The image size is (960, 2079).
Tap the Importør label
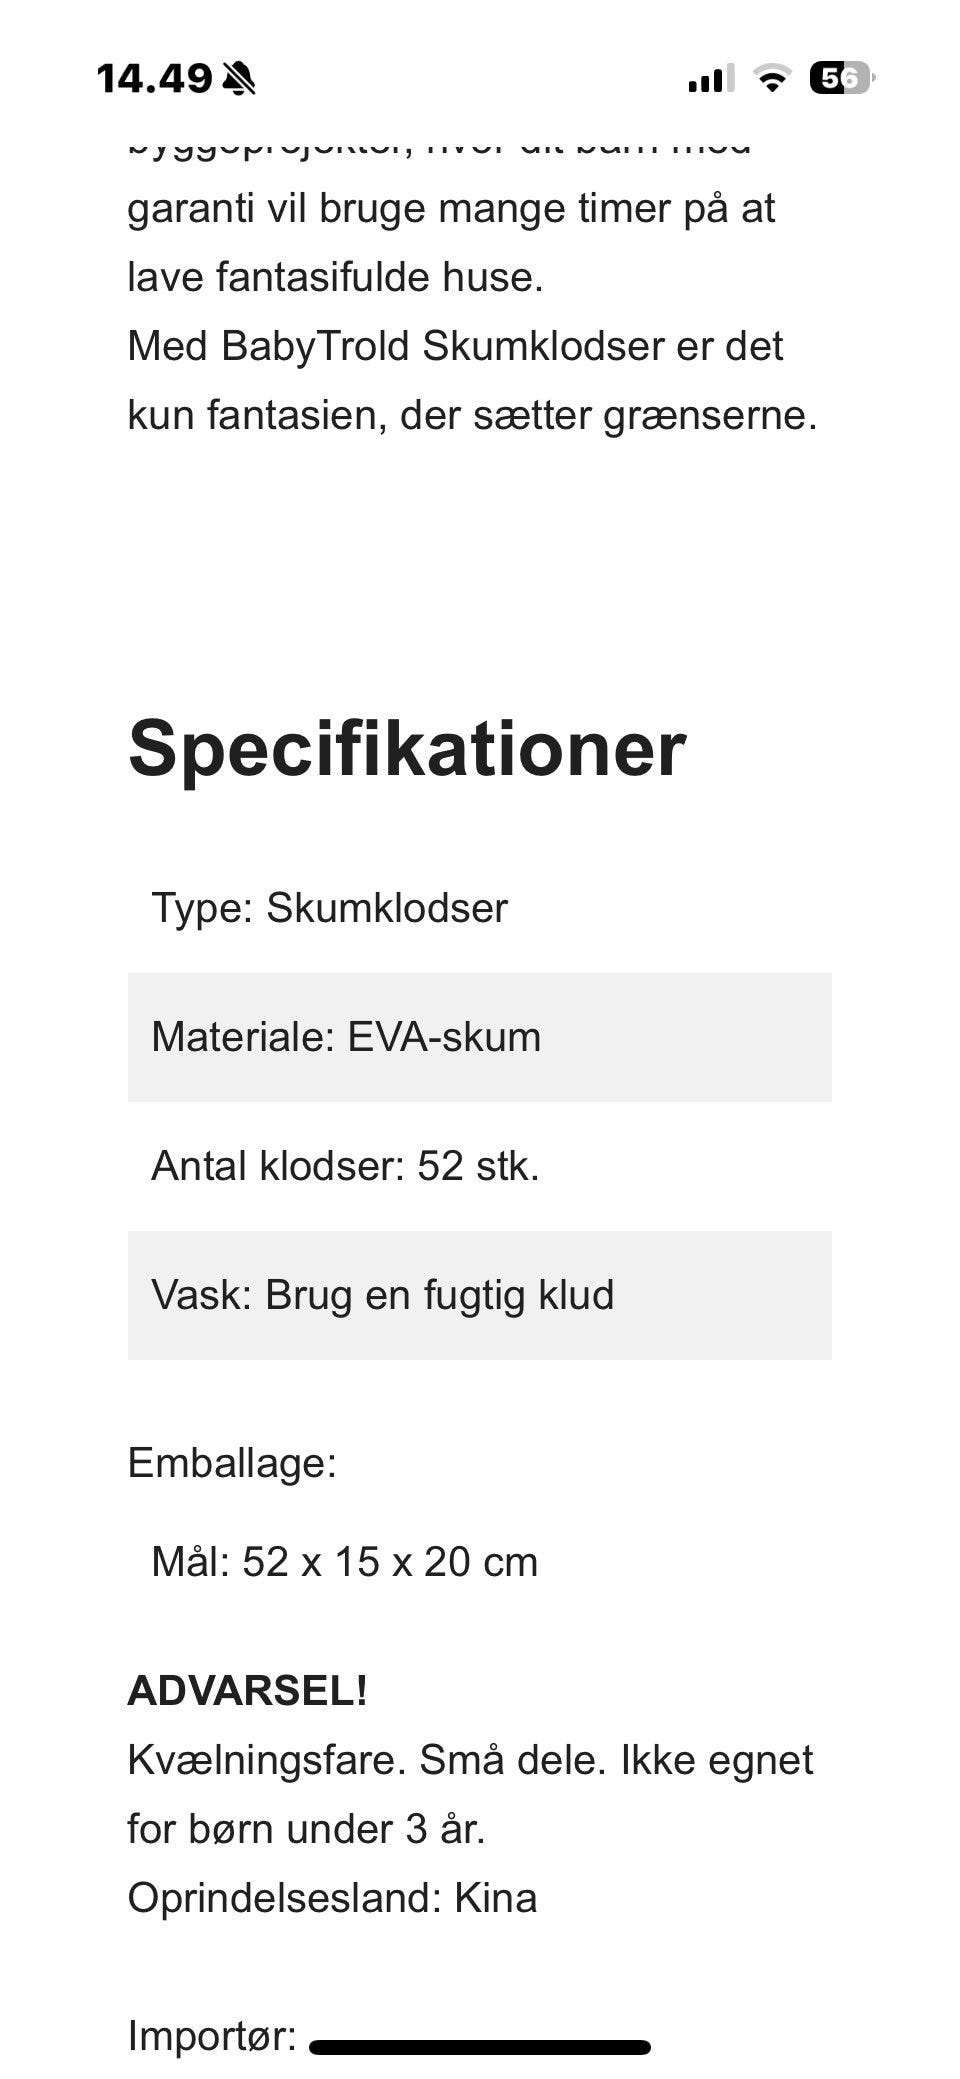(212, 2035)
